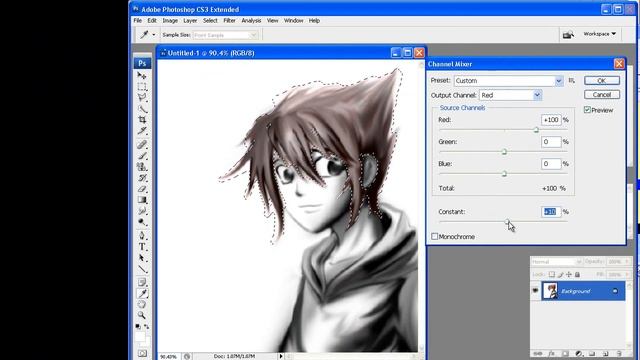This screenshot has width=640, height=360.
Task: Select the Blur tool
Action: pyautogui.click(x=142, y=211)
